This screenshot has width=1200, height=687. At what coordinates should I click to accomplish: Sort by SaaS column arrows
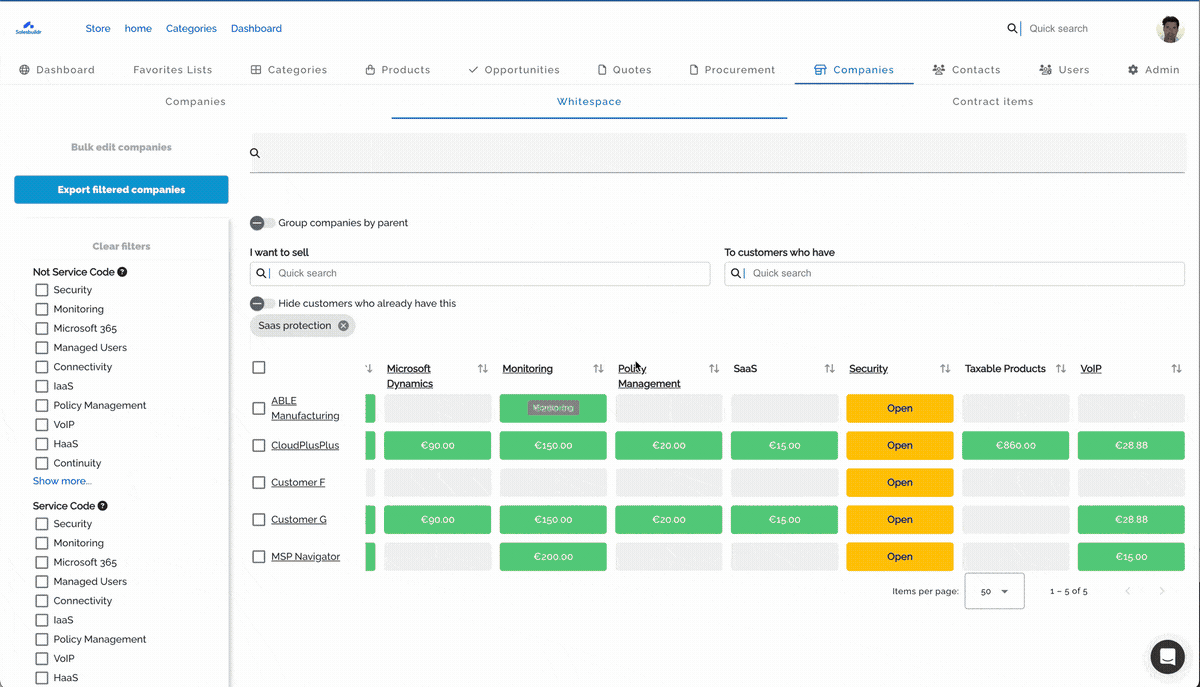pyautogui.click(x=829, y=369)
